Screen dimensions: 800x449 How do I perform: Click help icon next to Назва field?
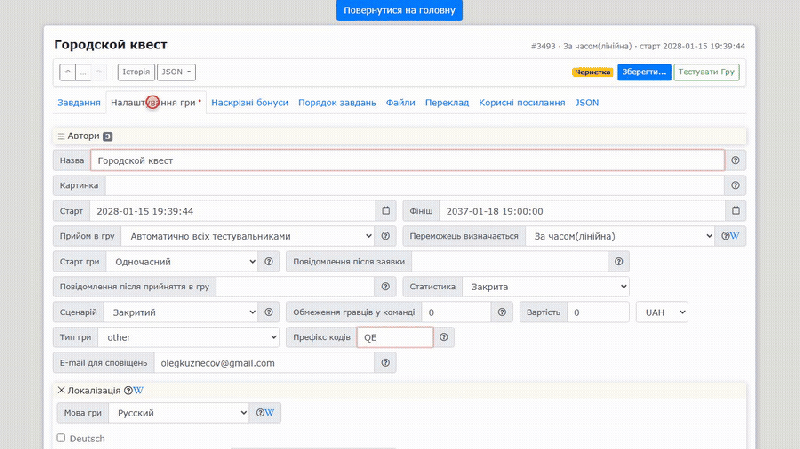tap(735, 160)
